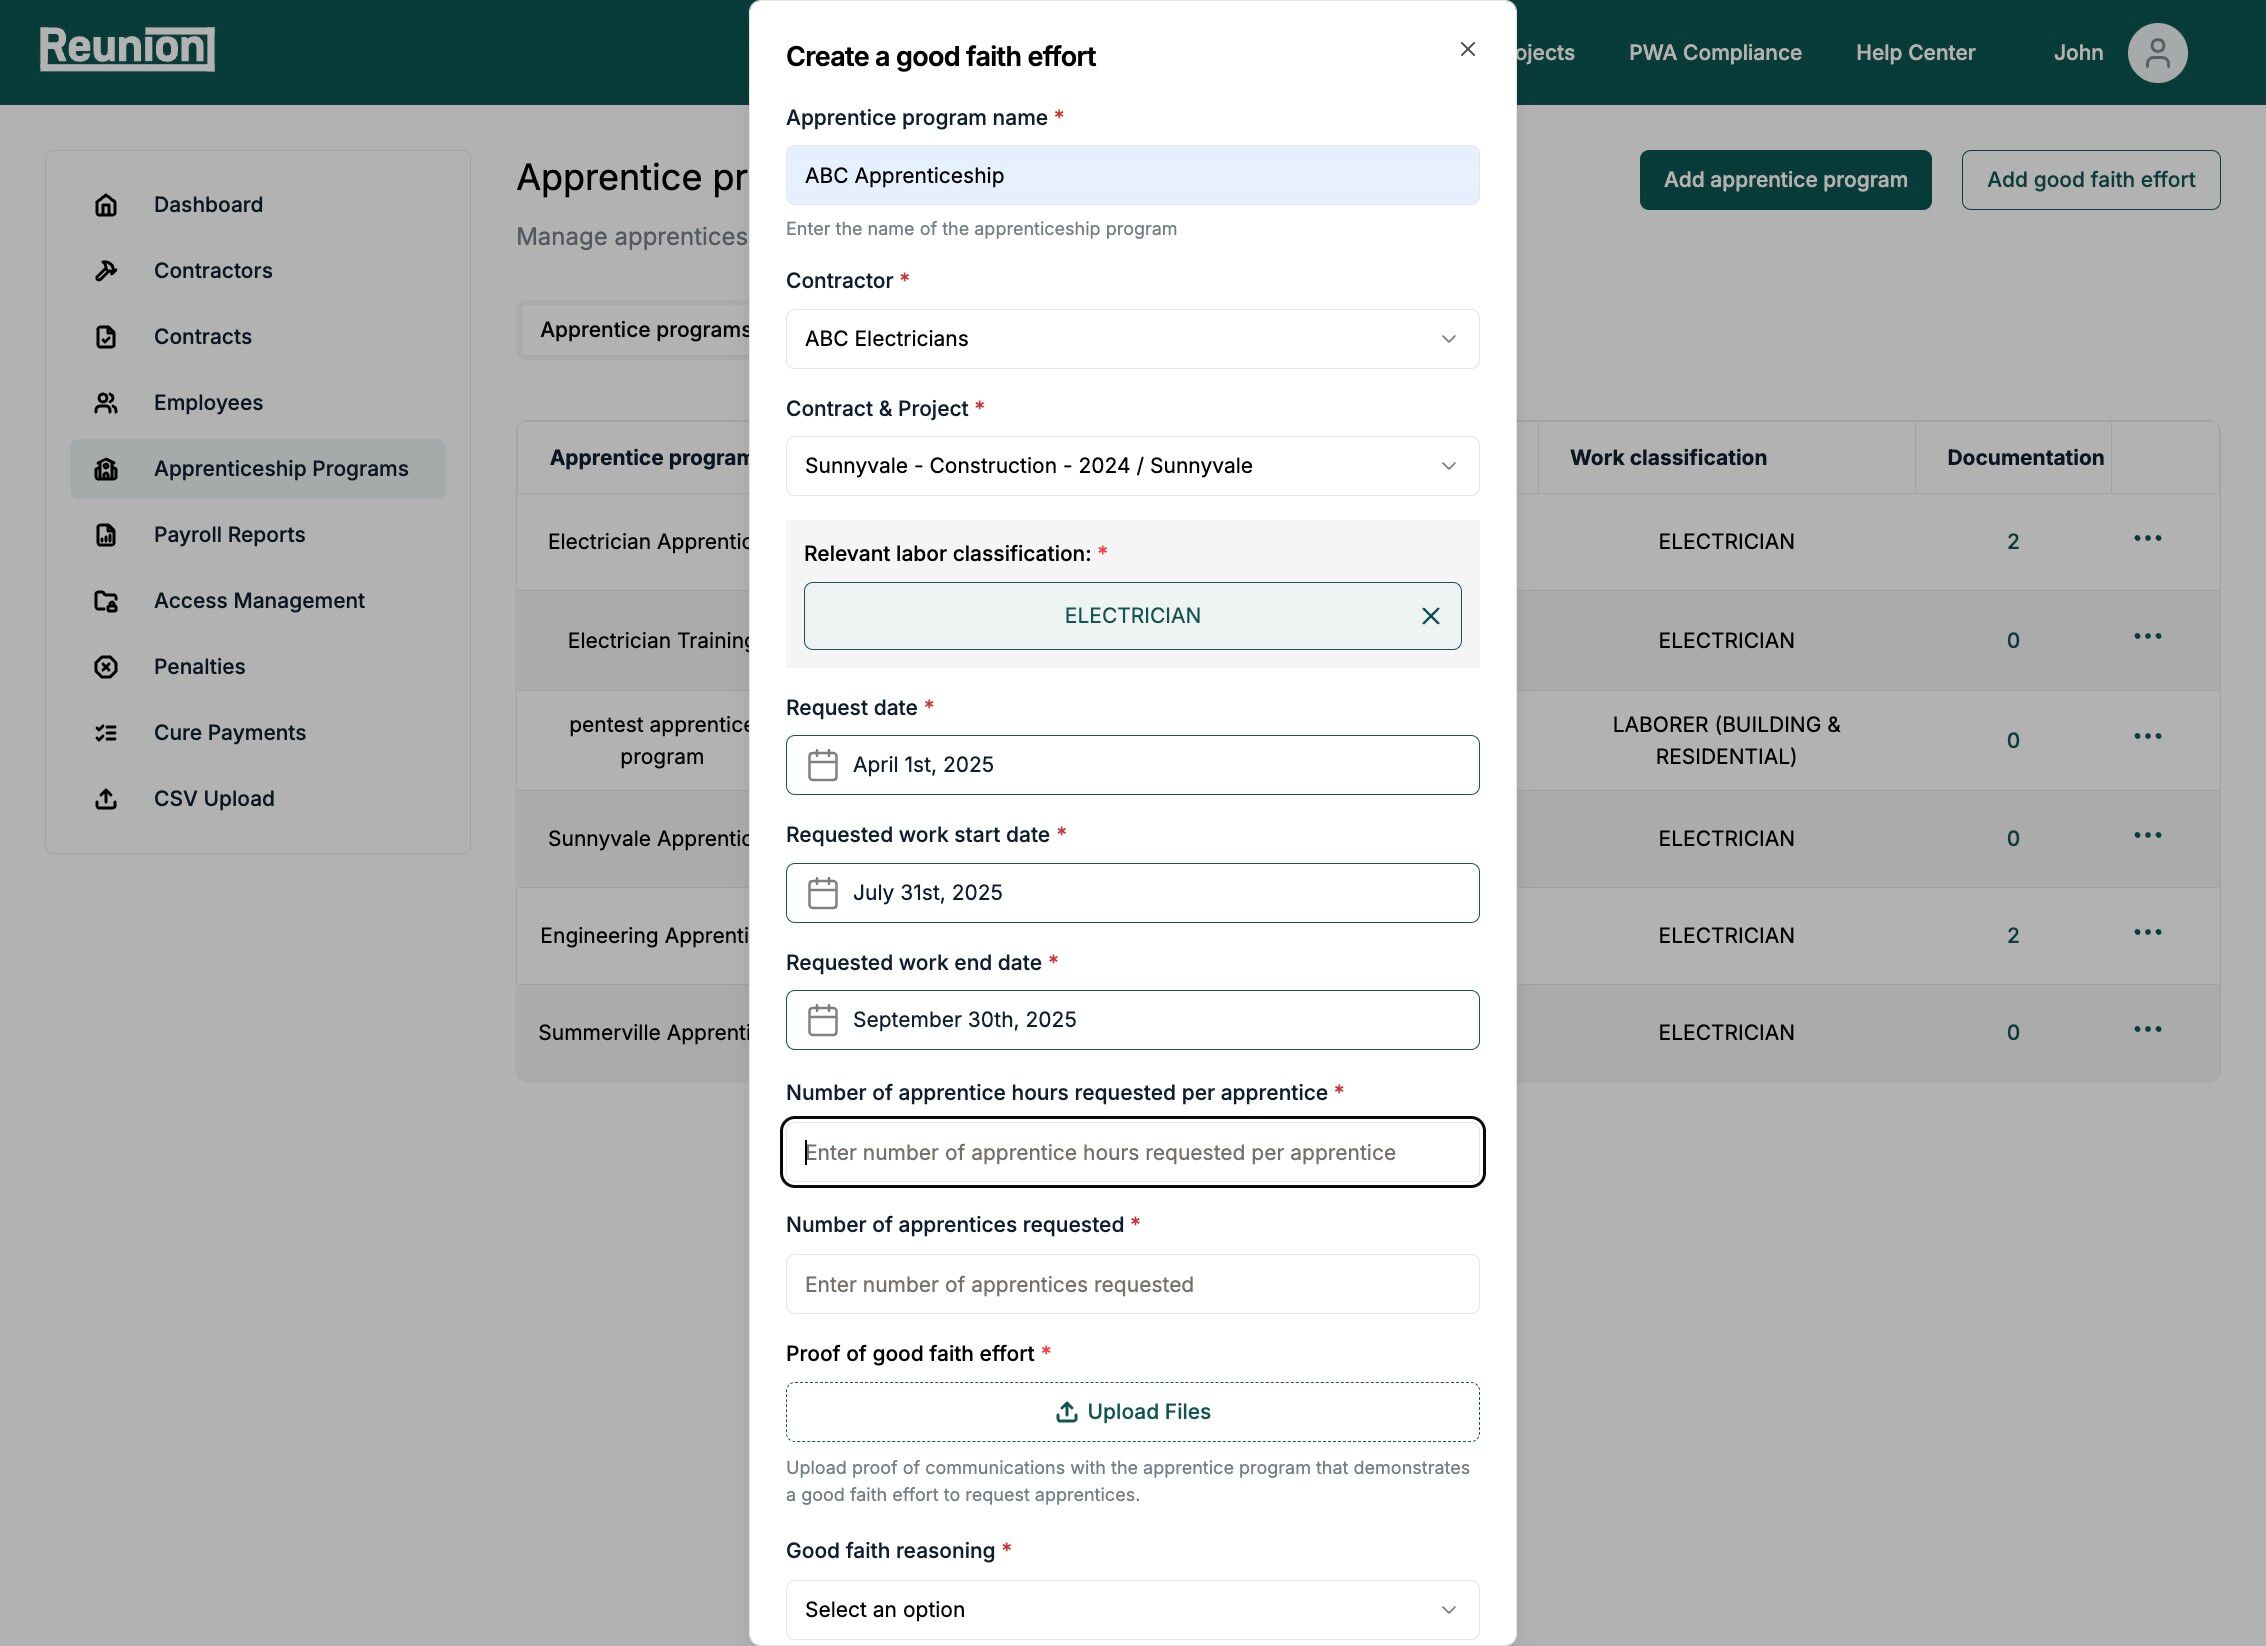Click the John user avatar icon

coord(2157,53)
